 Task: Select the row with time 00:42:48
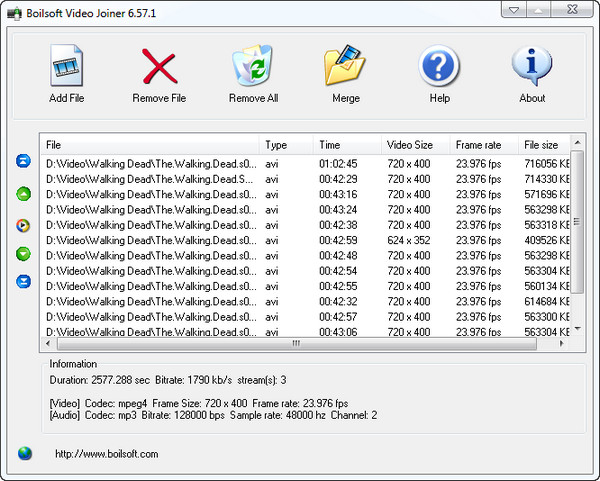pos(305,256)
